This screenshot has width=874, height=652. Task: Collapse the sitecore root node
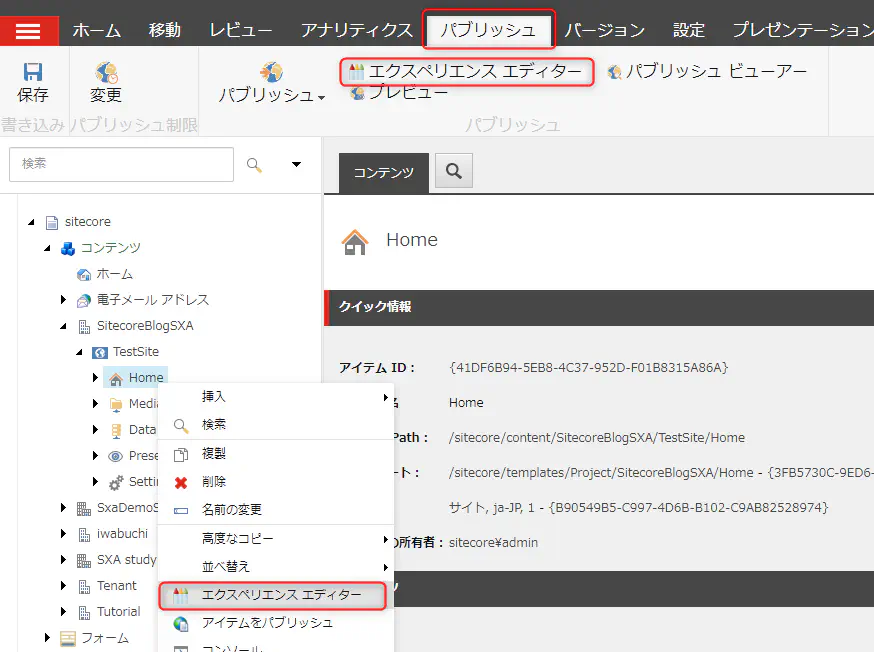(x=31, y=222)
